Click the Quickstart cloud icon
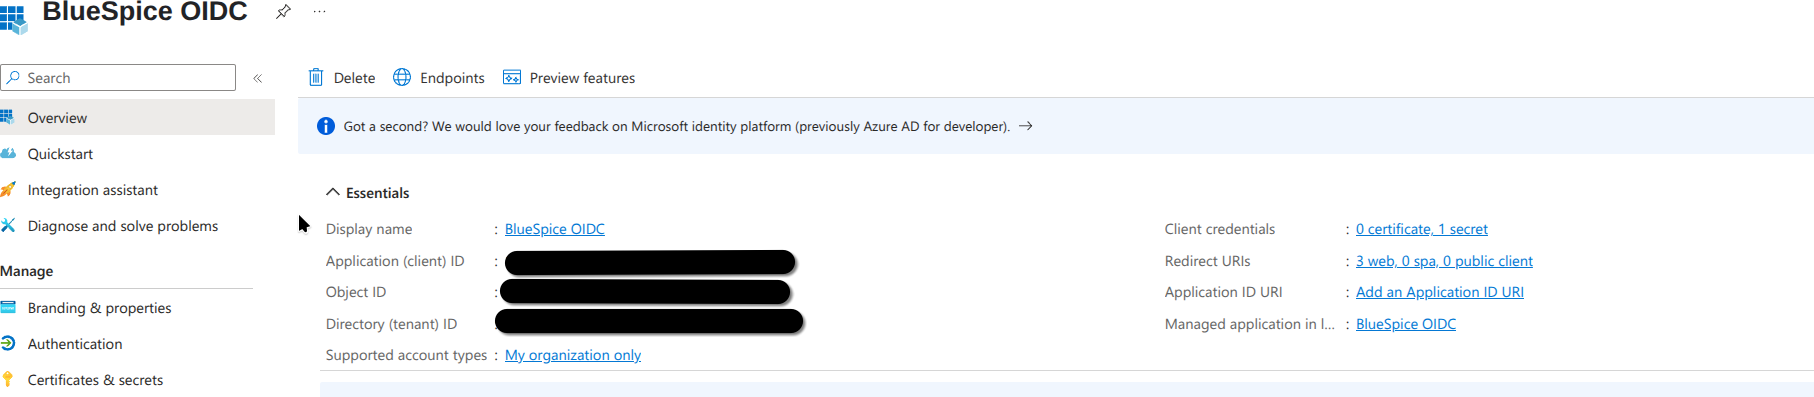This screenshot has height=397, width=1814. (x=8, y=153)
